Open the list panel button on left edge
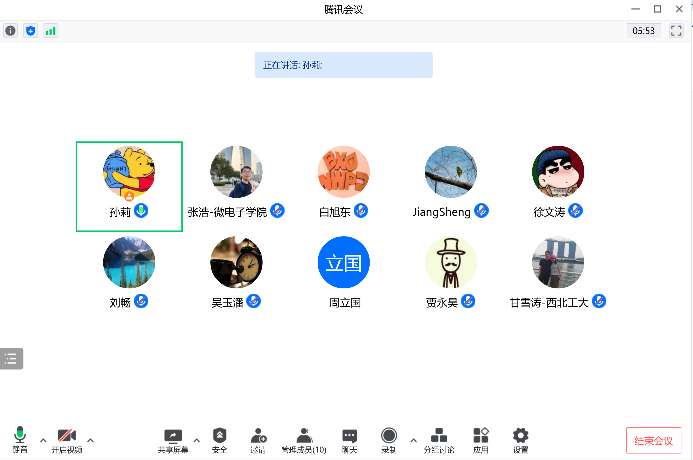Viewport: 693px width, 460px height. [x=11, y=358]
